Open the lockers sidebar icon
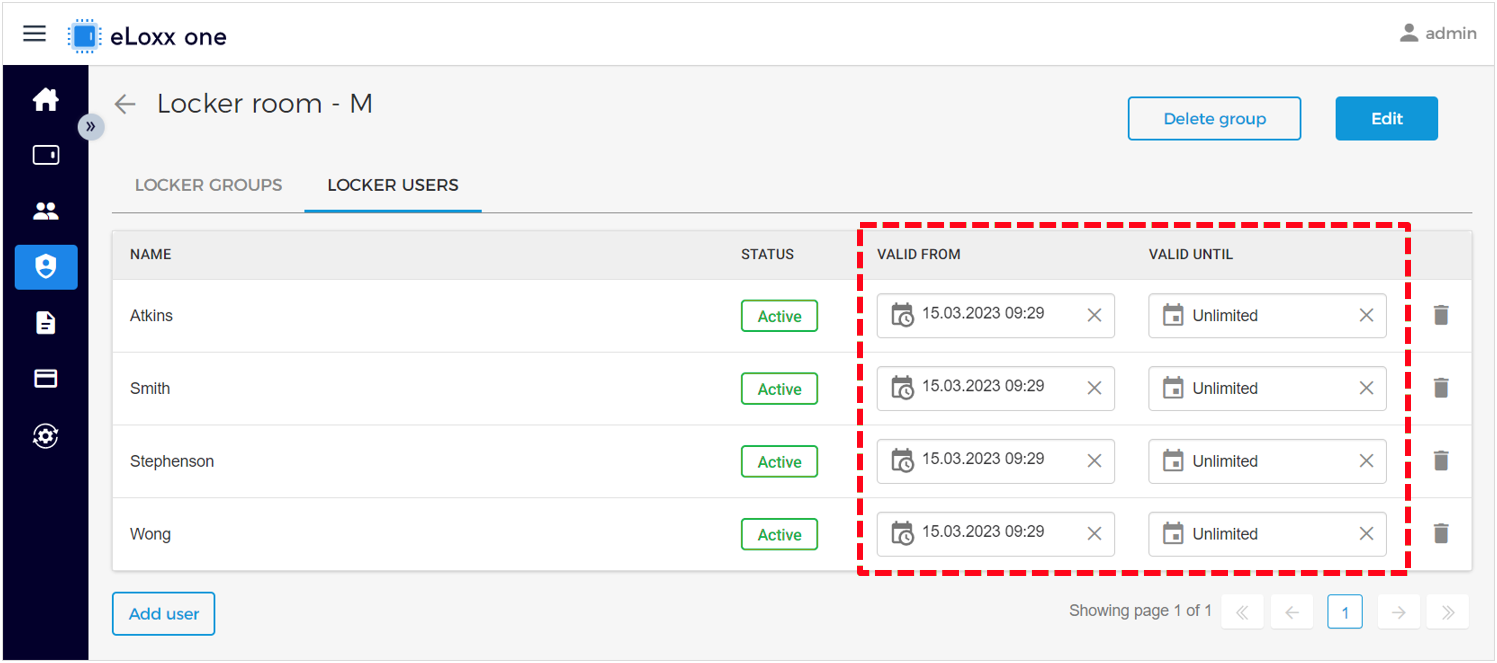This screenshot has width=1497, height=663. pos(46,155)
